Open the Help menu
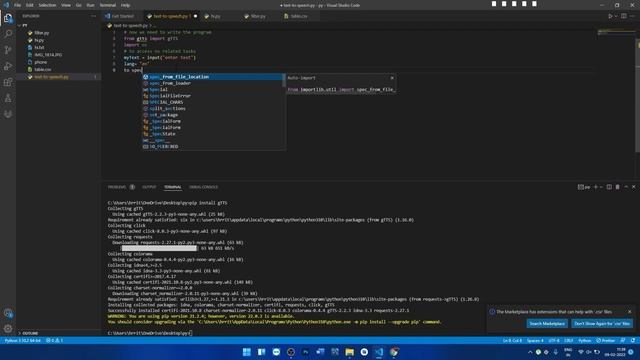This screenshot has height=360, width=640. pos(125,5)
